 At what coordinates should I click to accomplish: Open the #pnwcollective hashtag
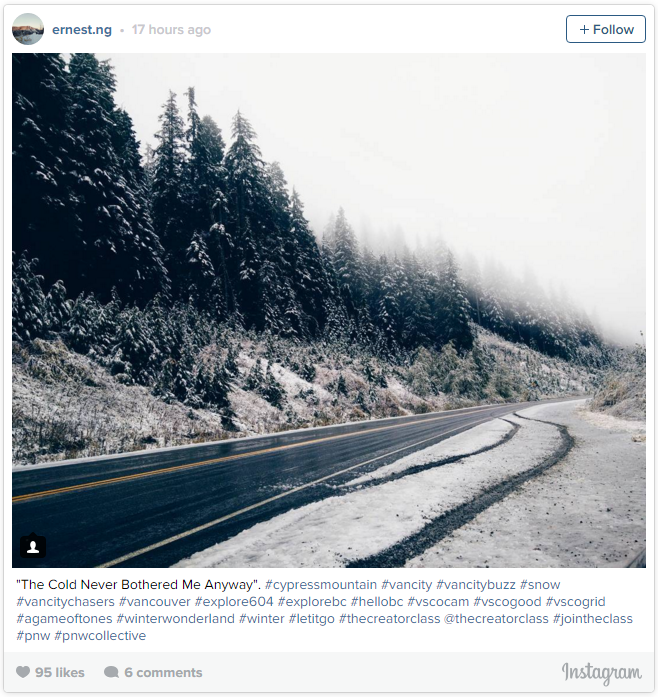(x=100, y=636)
